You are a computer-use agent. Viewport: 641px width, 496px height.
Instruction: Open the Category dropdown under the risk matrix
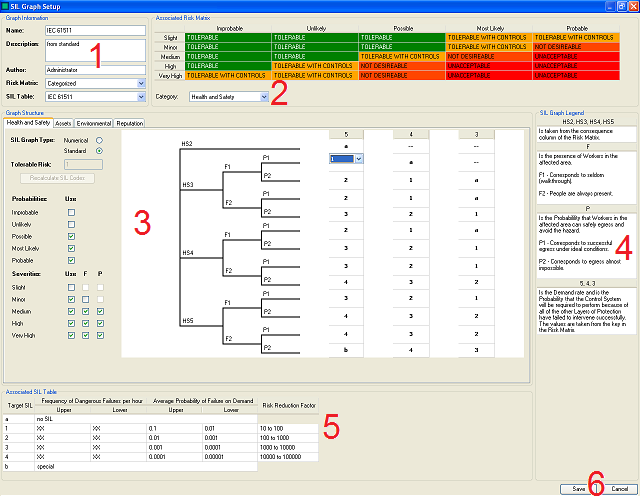(x=263, y=97)
